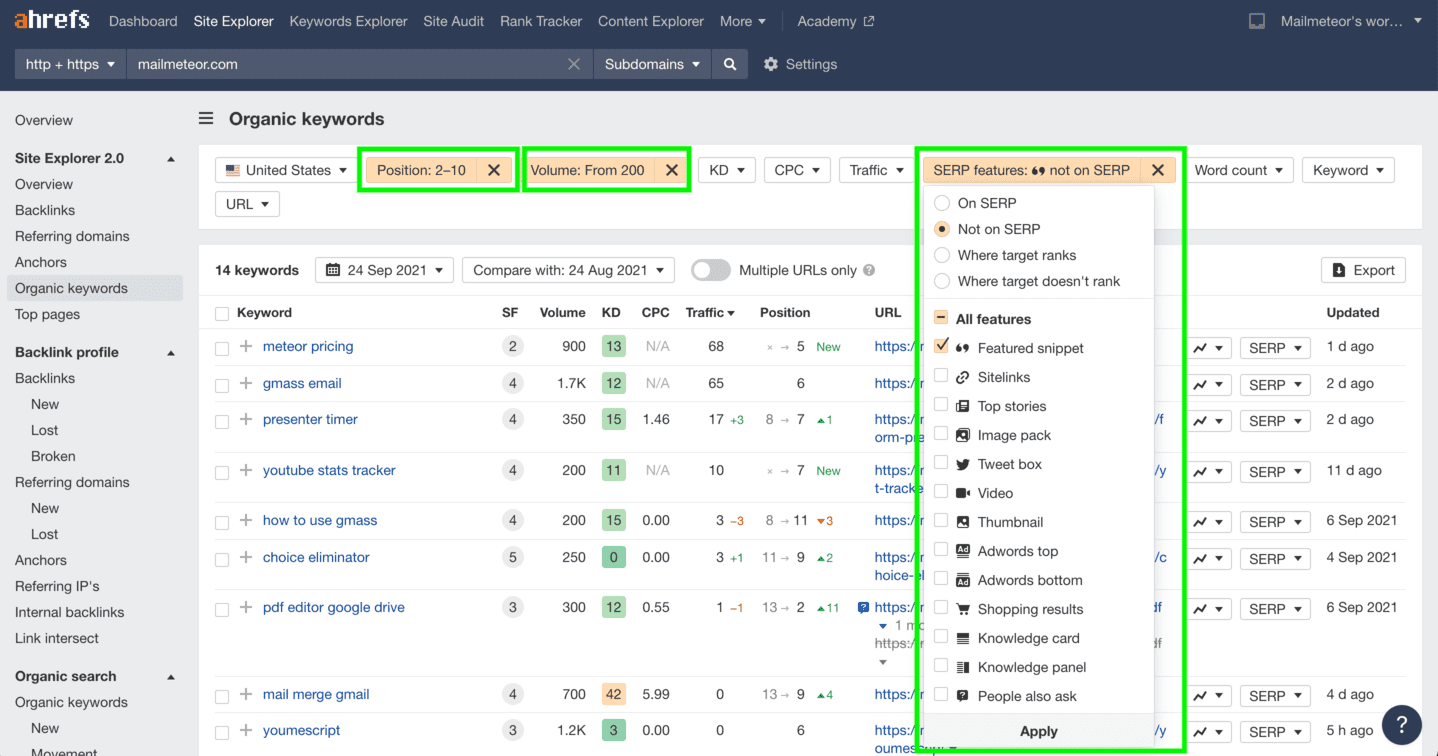Open the http + https protocol dropdown

pos(70,64)
